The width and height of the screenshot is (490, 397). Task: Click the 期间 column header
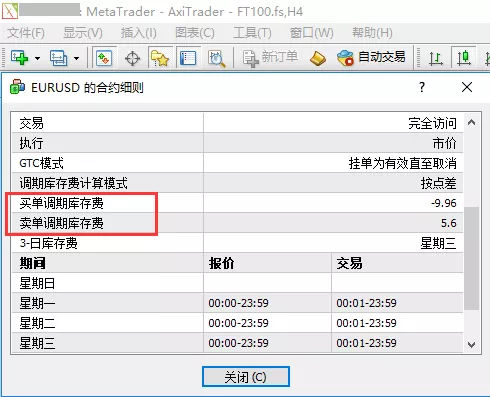[x=32, y=263]
